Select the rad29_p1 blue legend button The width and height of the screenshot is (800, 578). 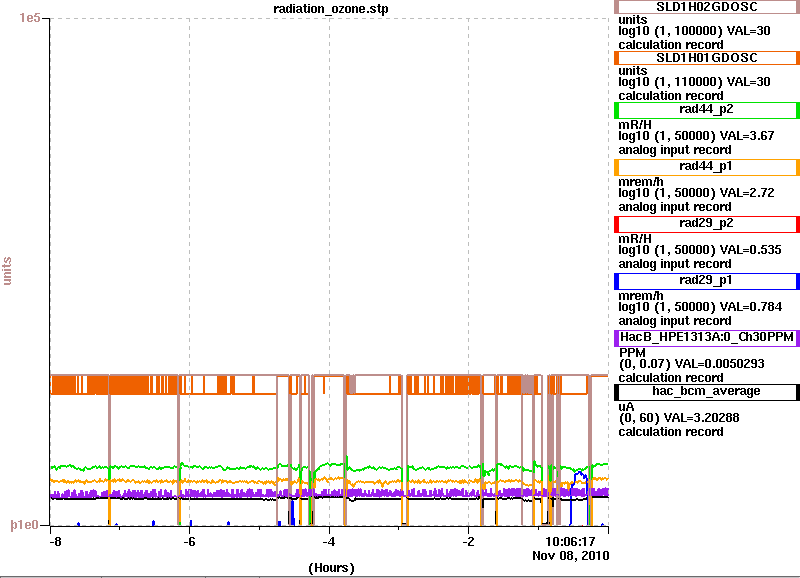pyautogui.click(x=707, y=281)
